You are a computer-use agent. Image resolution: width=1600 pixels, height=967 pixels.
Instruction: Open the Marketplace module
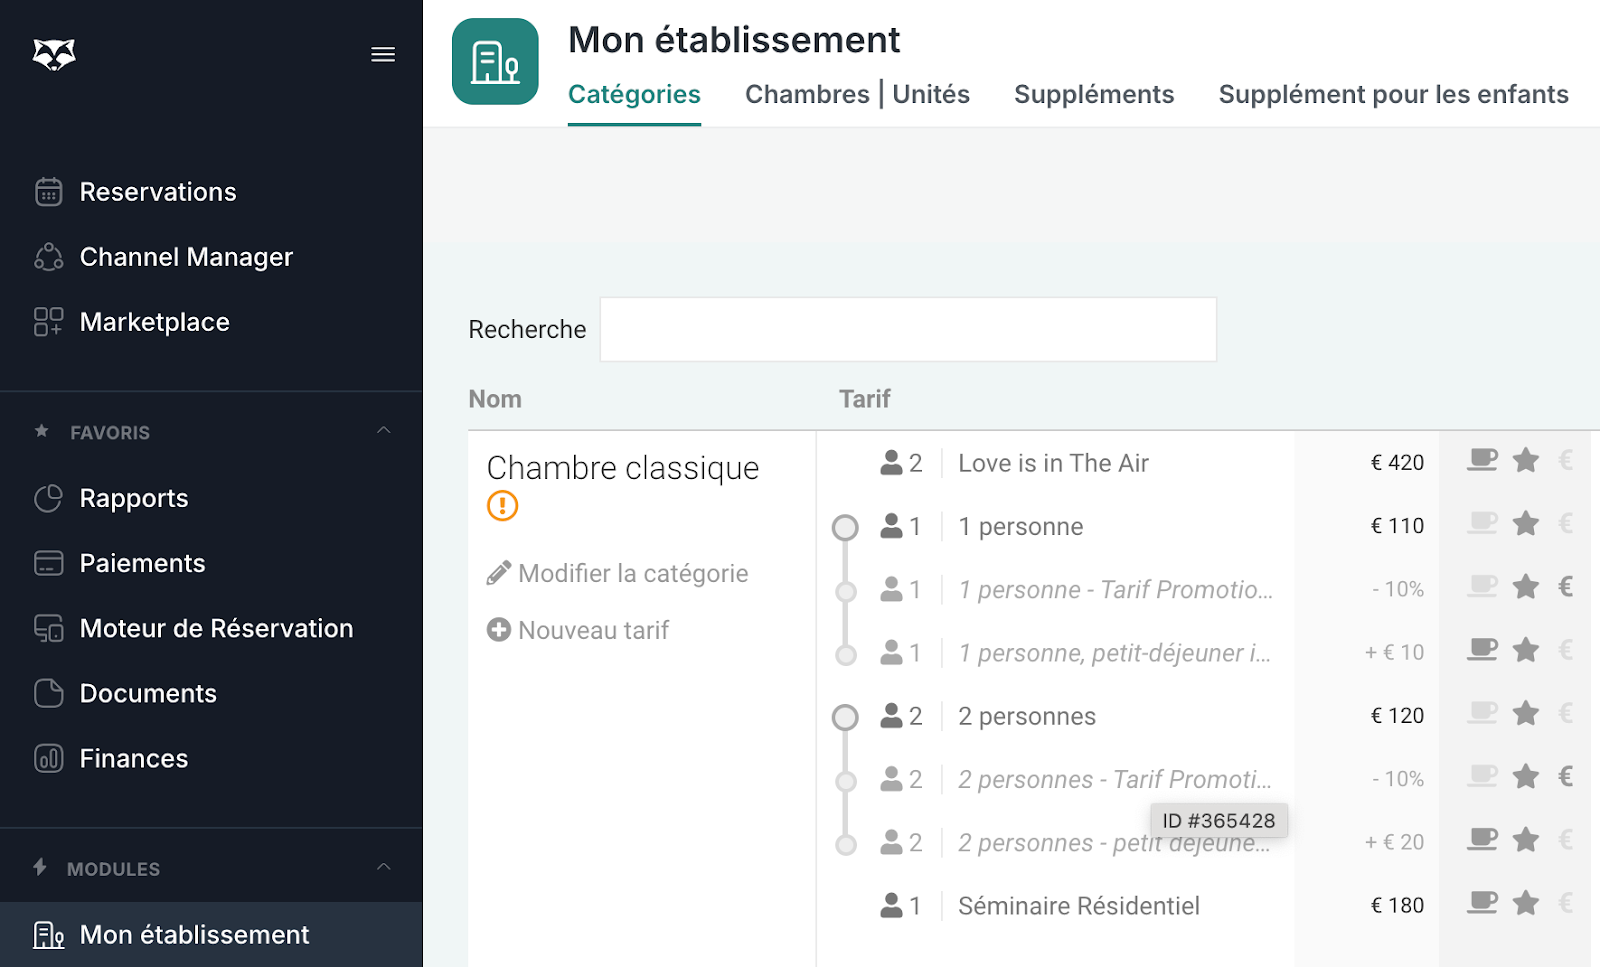[154, 322]
